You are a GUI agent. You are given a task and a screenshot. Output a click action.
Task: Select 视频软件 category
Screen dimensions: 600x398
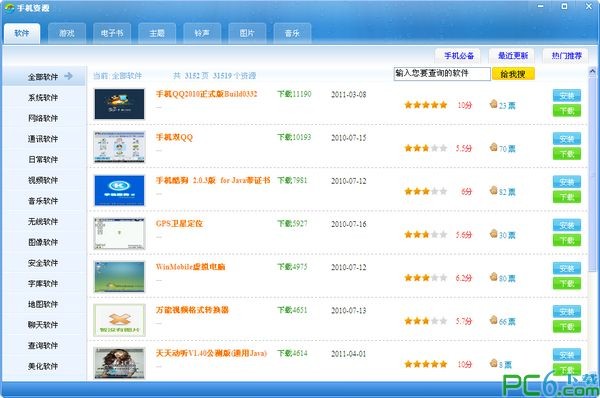coord(43,180)
